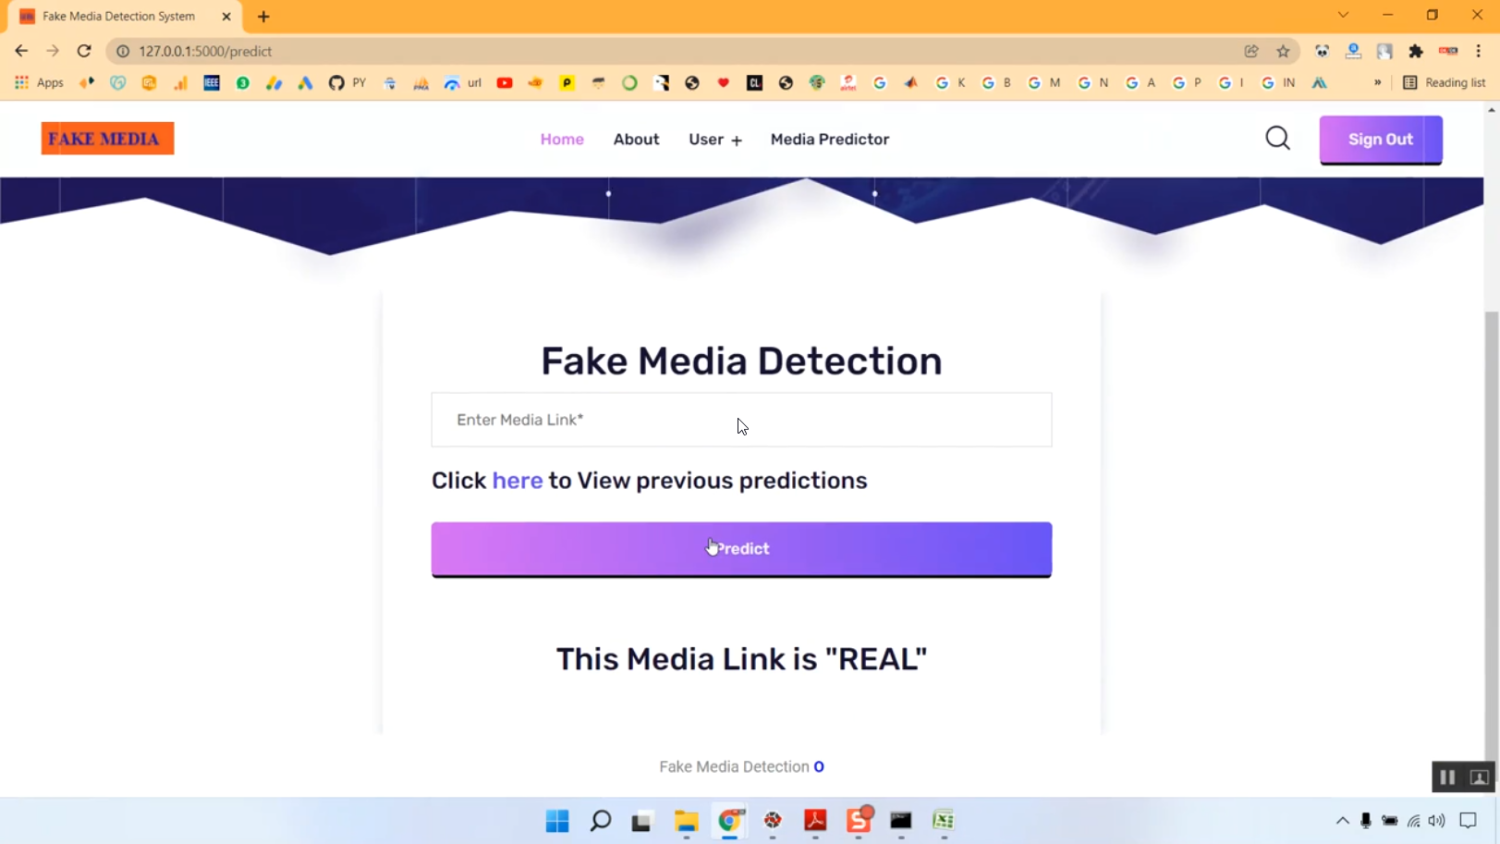Bookmark this page with the star icon

(x=1283, y=51)
